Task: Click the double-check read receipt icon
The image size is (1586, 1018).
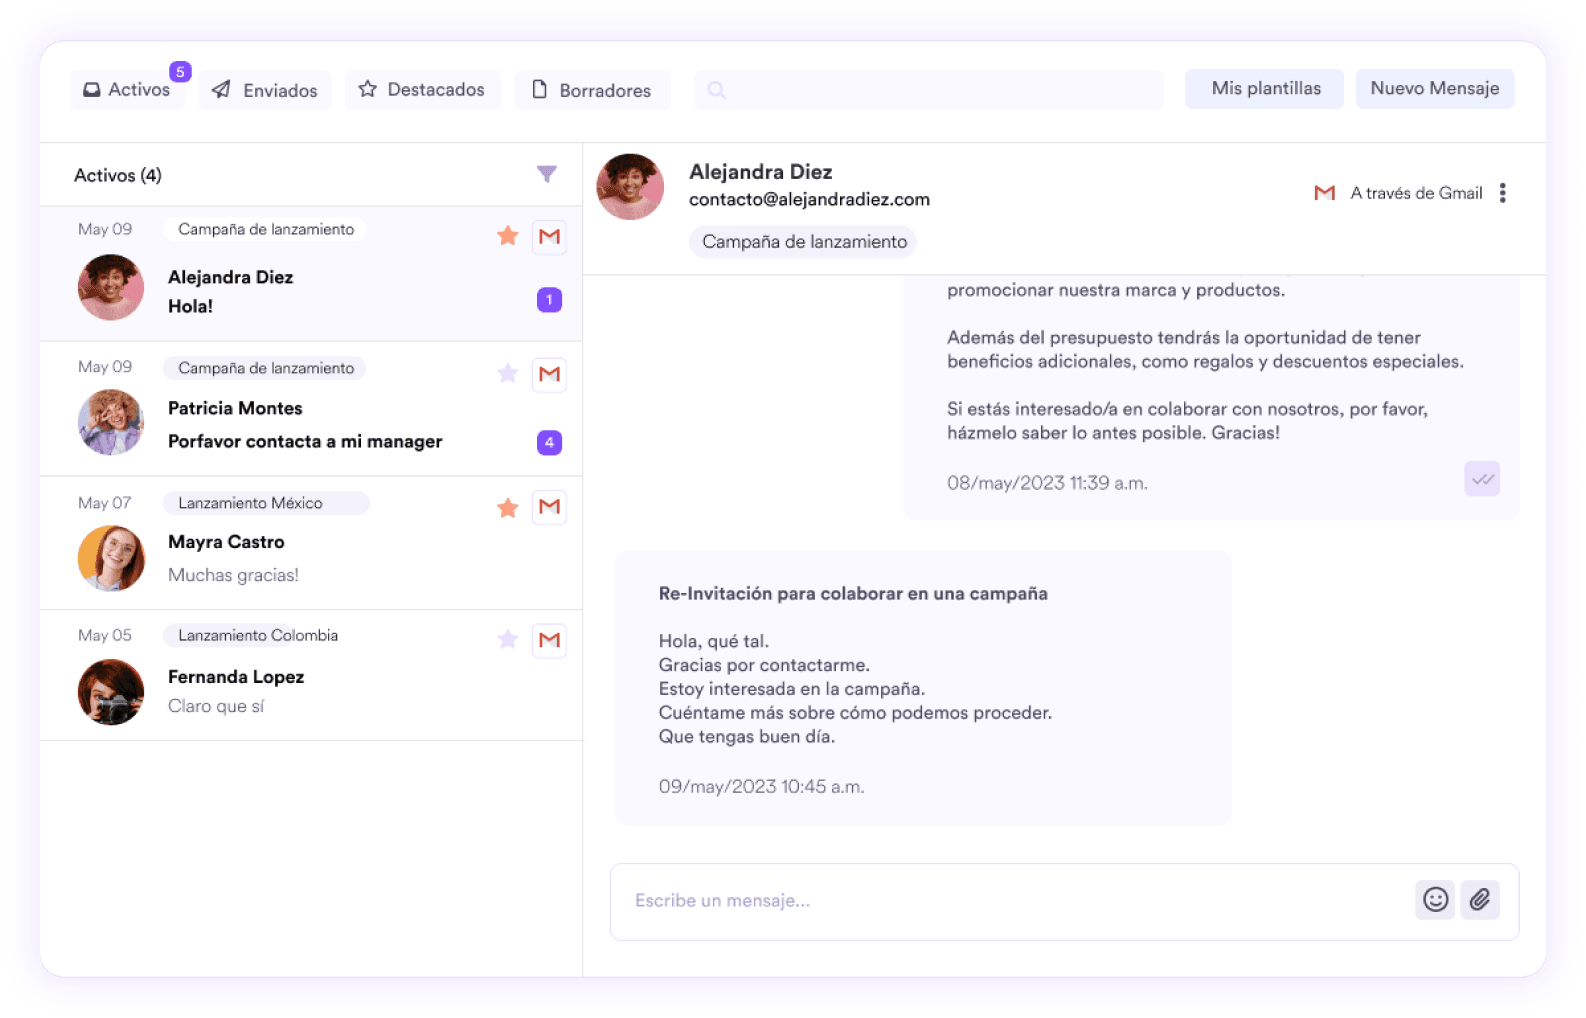Action: (x=1482, y=479)
